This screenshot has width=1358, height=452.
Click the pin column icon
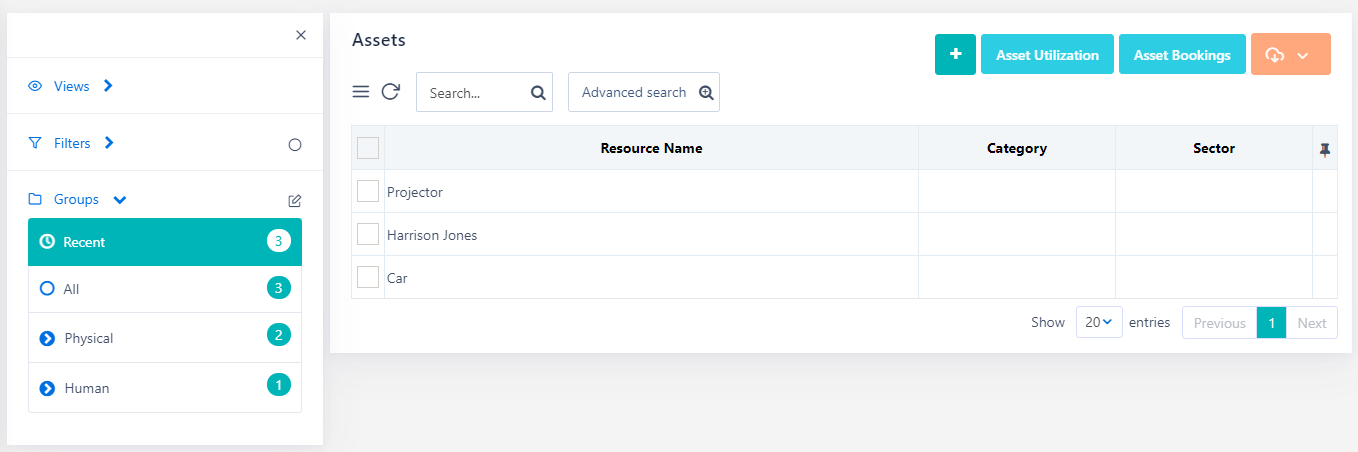[x=1325, y=149]
